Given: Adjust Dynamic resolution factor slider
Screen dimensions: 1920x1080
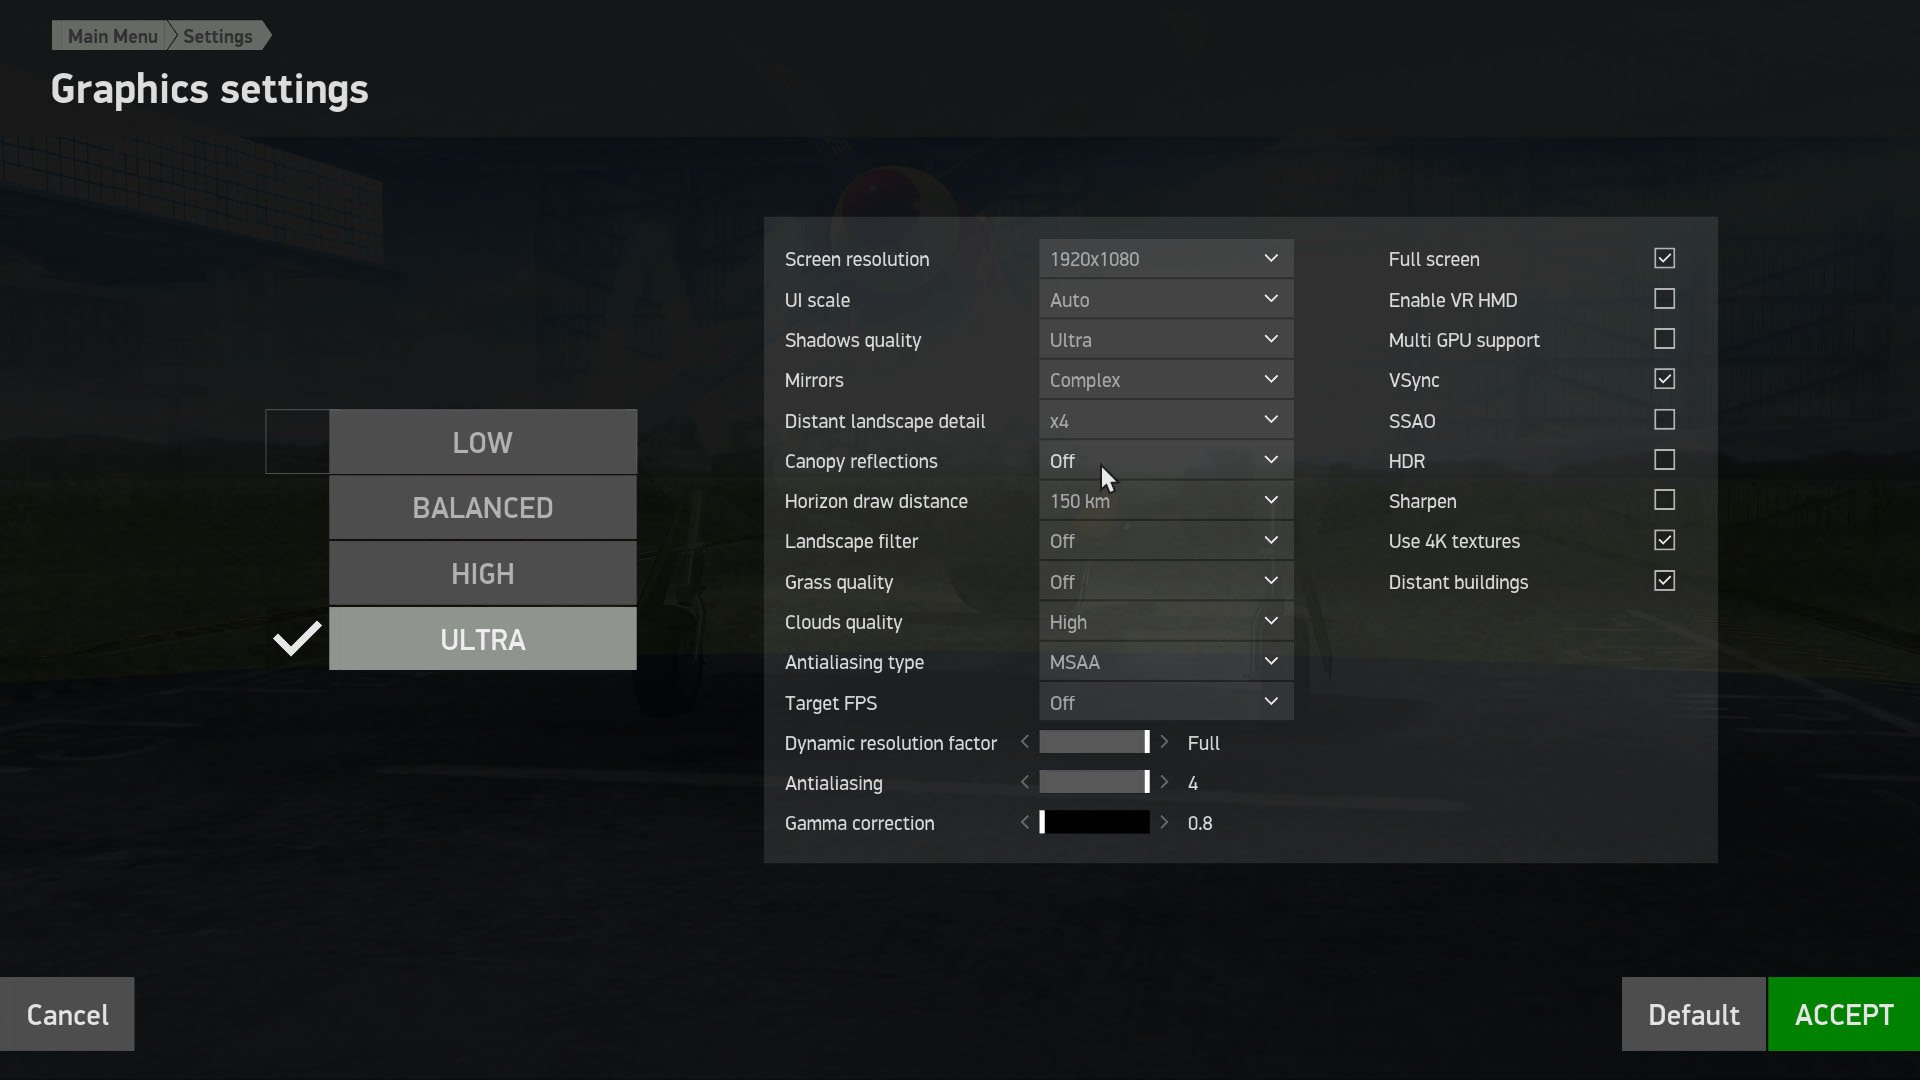Looking at the screenshot, I should [1094, 742].
